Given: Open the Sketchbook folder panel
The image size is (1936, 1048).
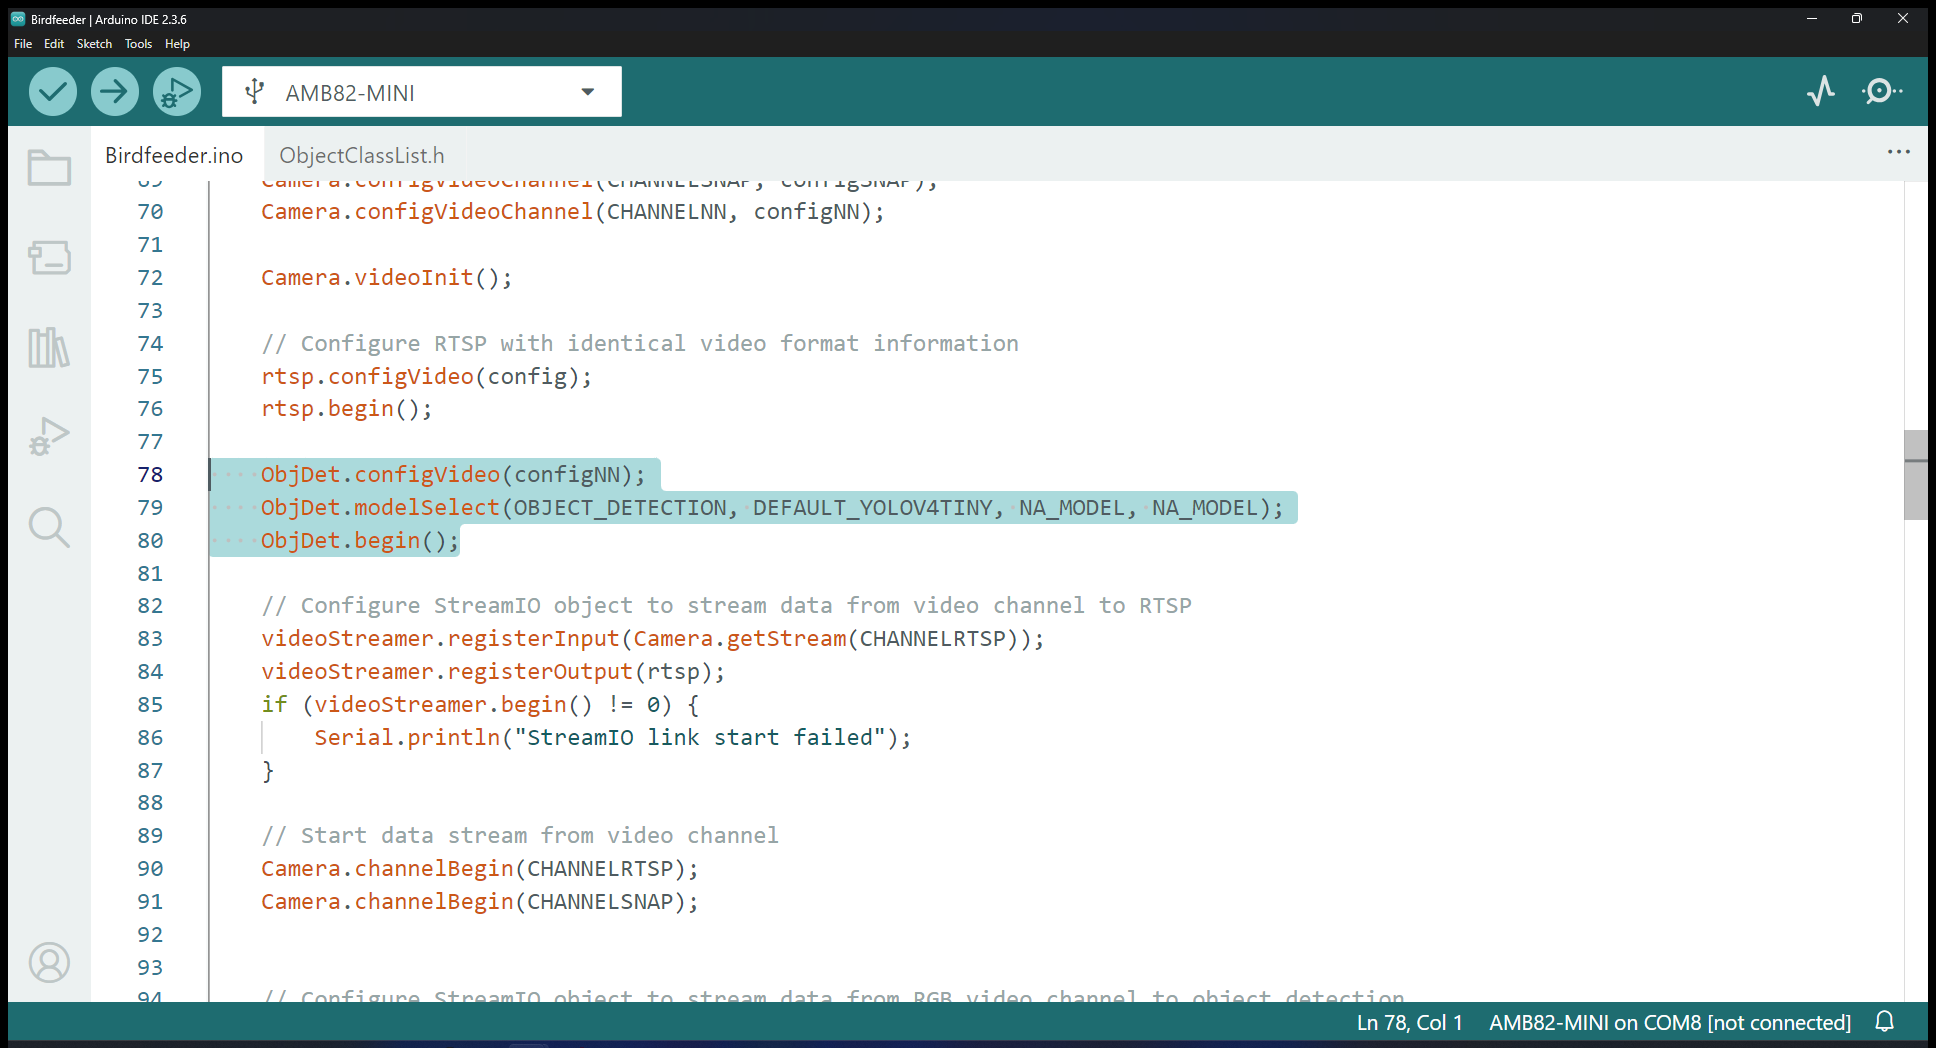Looking at the screenshot, I should pos(49,168).
